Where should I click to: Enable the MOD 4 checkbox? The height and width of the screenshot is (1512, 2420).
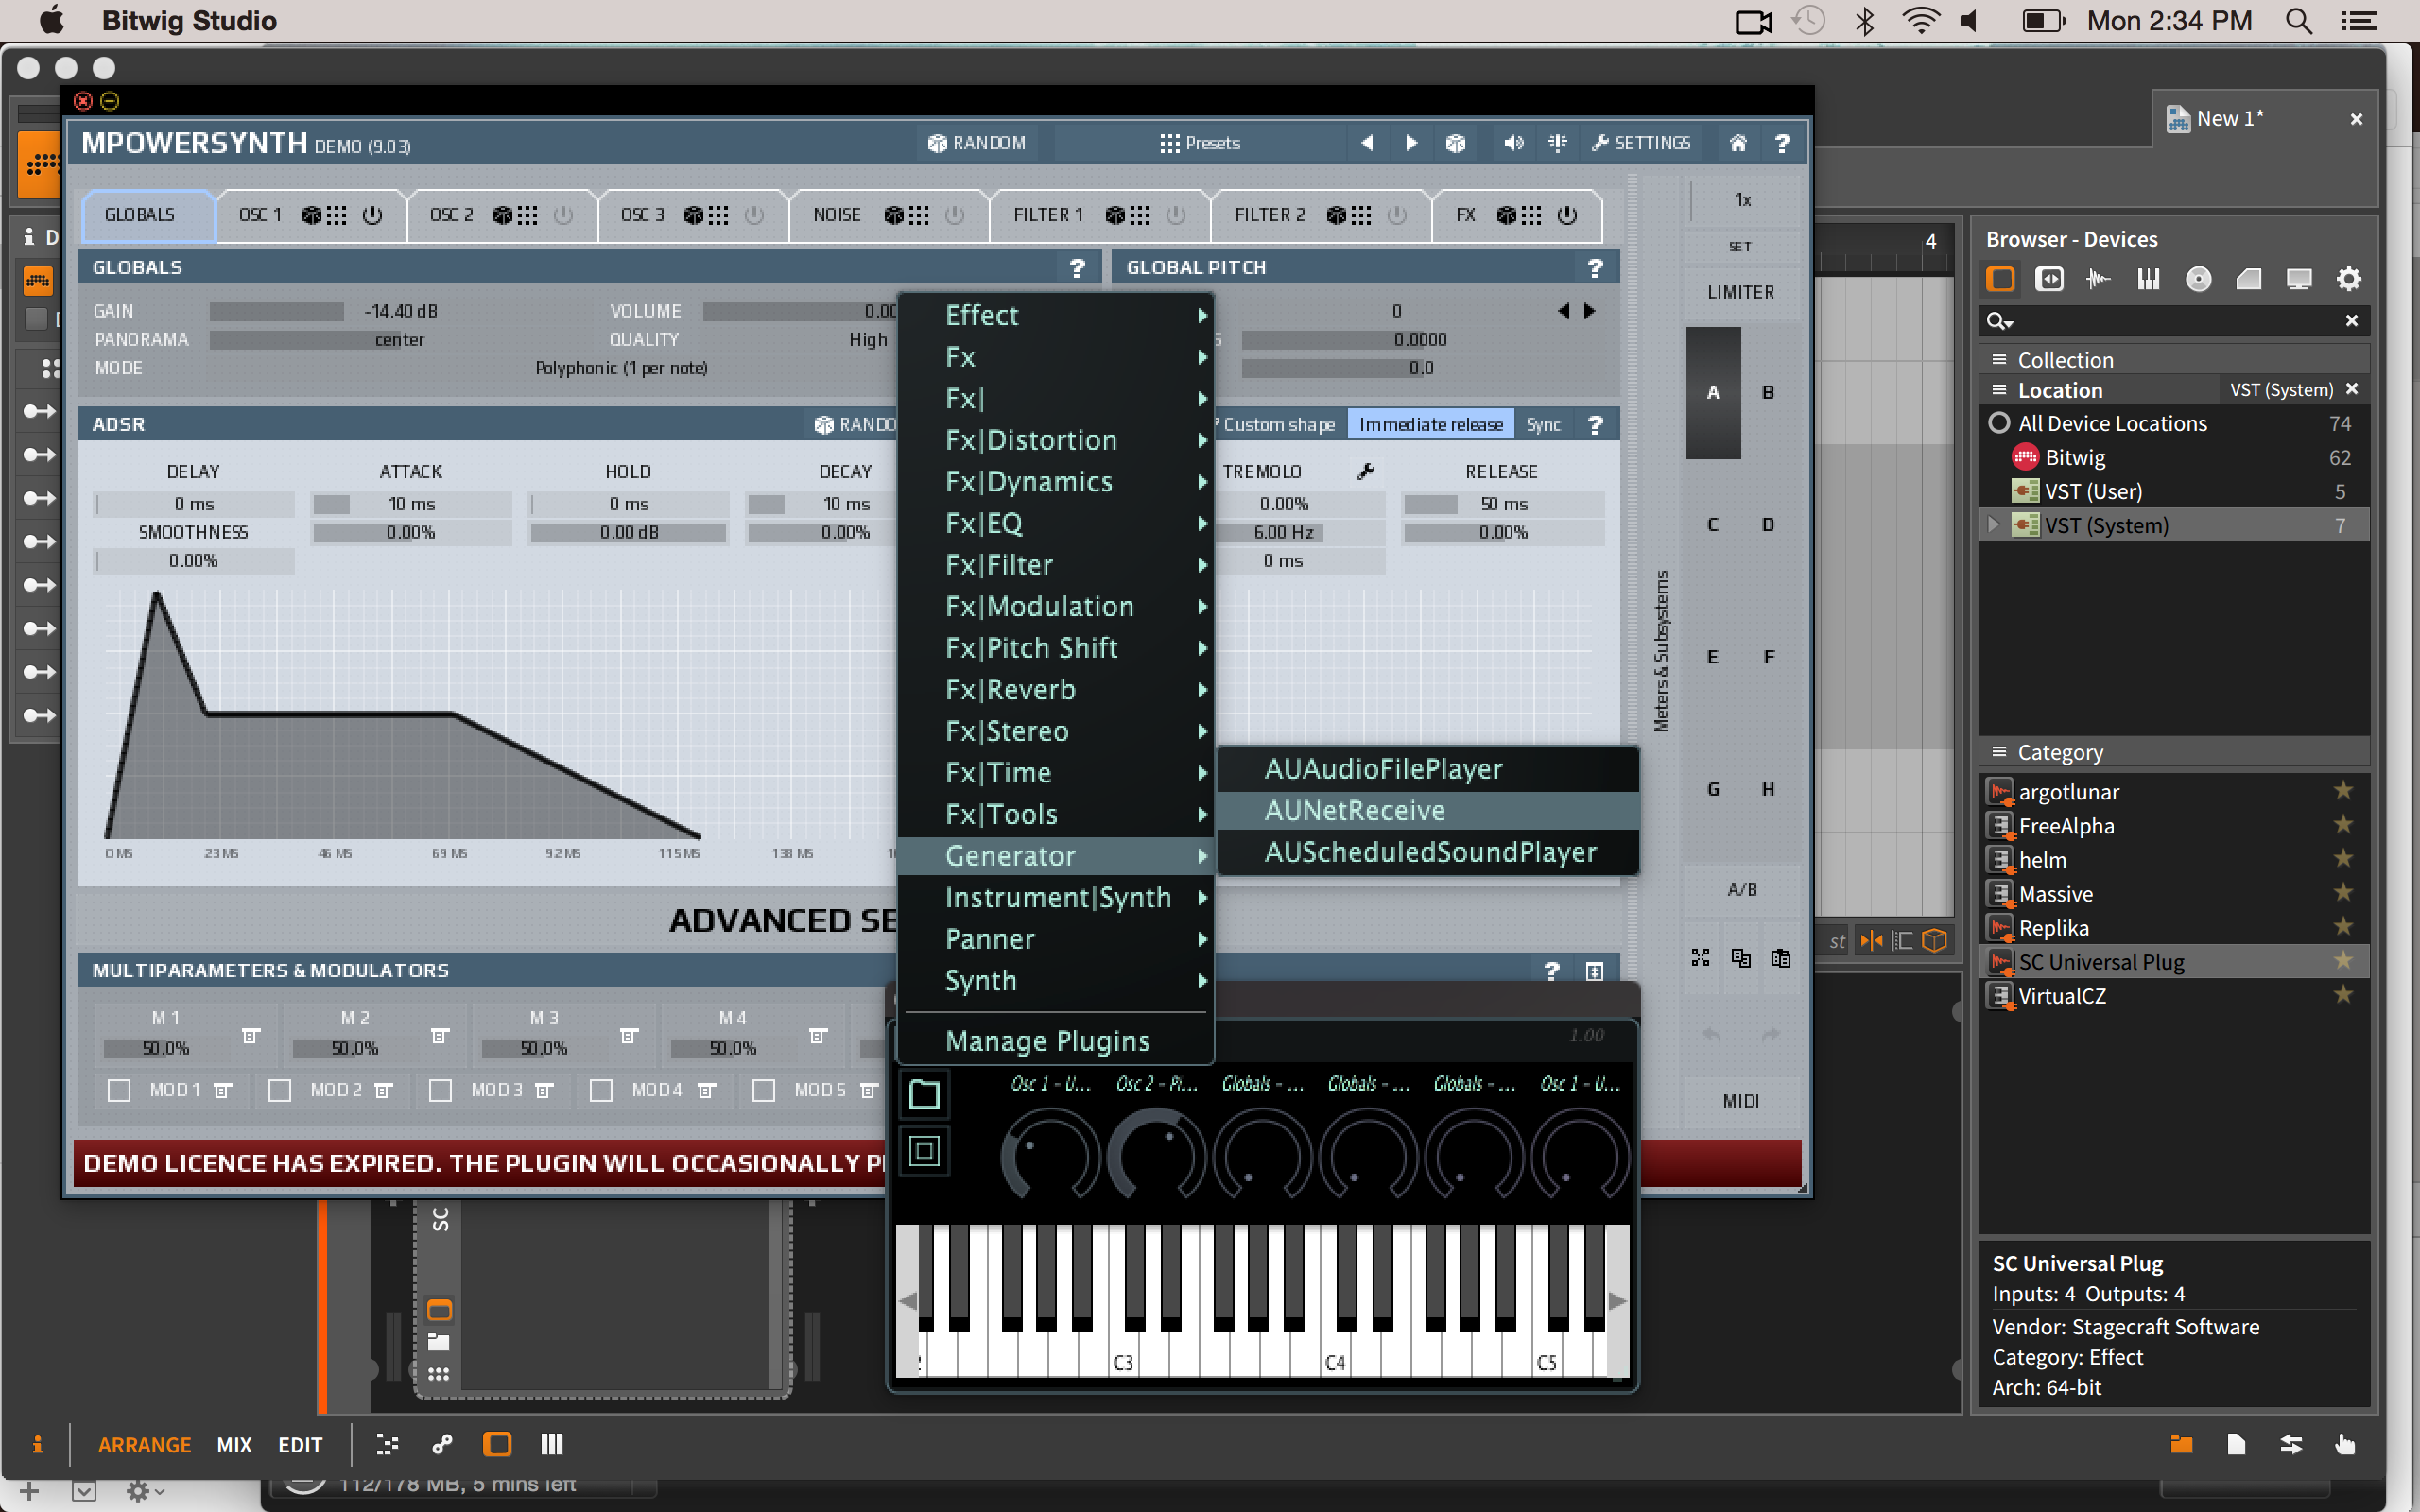tap(601, 1090)
